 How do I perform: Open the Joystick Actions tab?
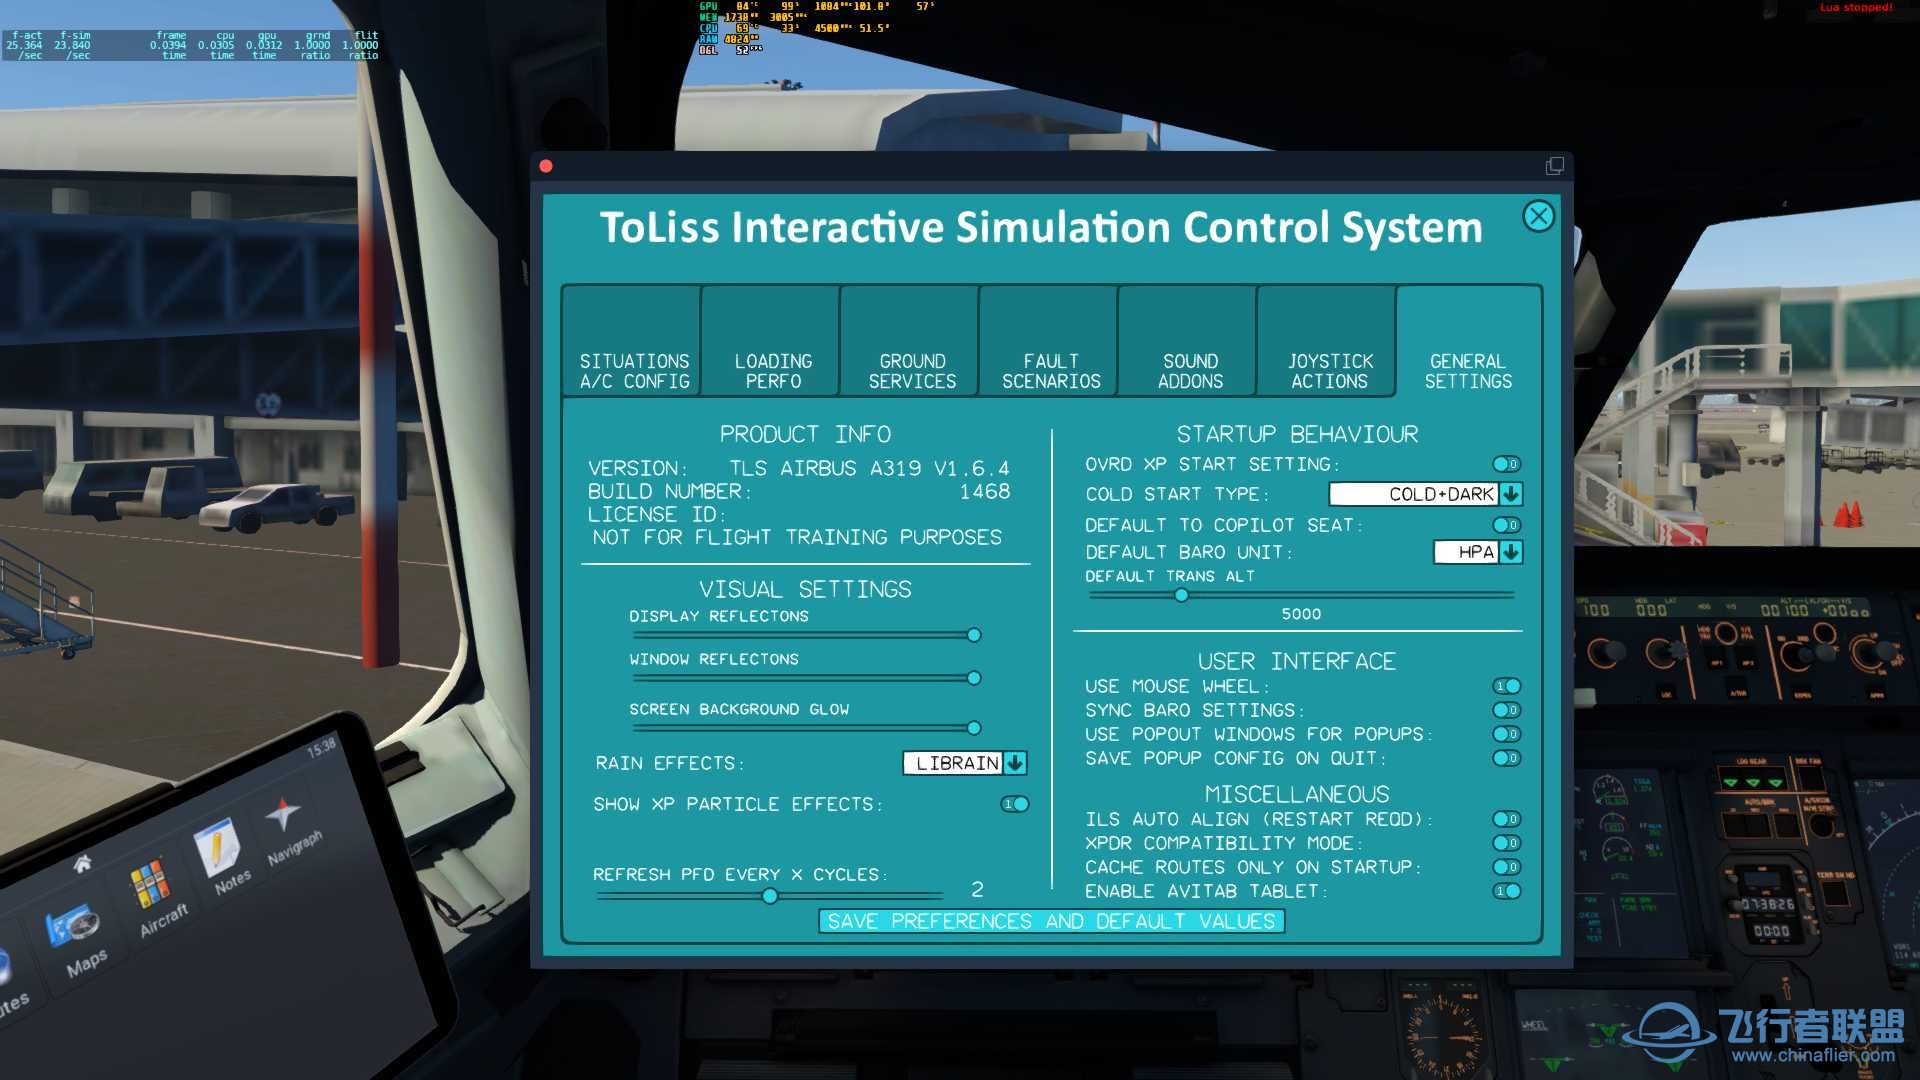tap(1329, 342)
